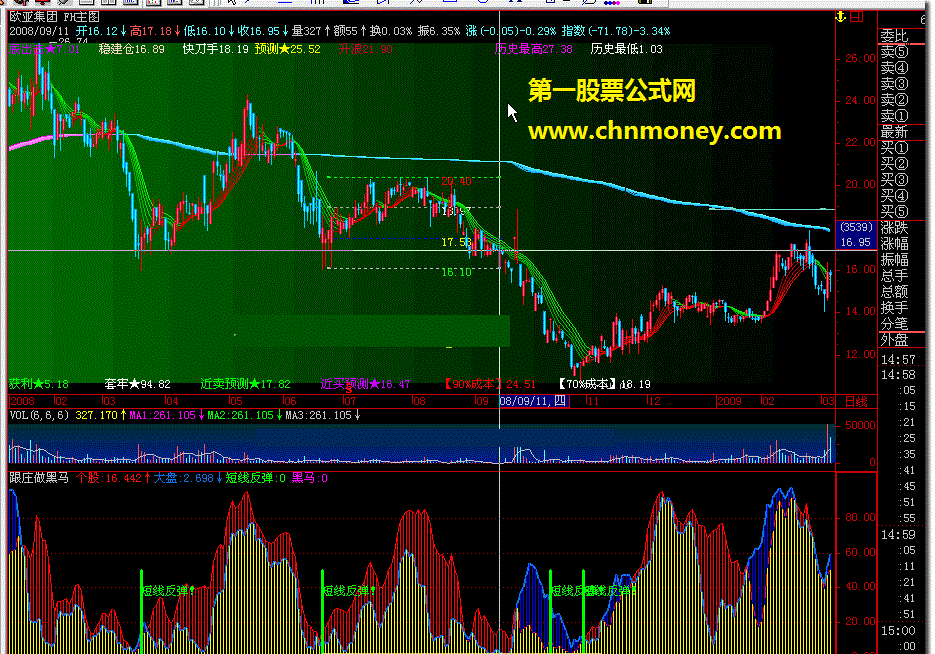Viewport: 935px width, 654px height.
Task: Jump to the 11 month marker on timeline
Action: pos(592,401)
